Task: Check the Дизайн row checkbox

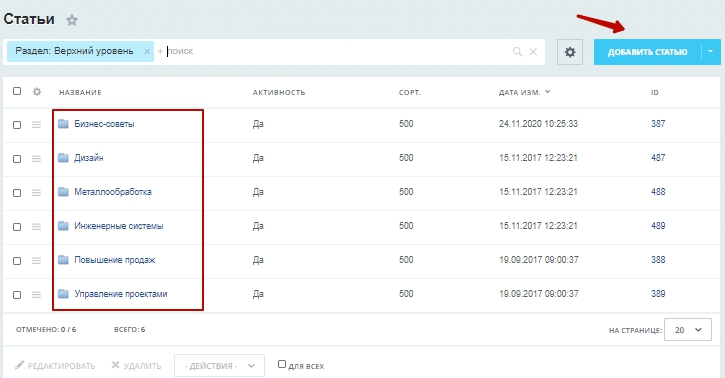Action: pos(17,159)
